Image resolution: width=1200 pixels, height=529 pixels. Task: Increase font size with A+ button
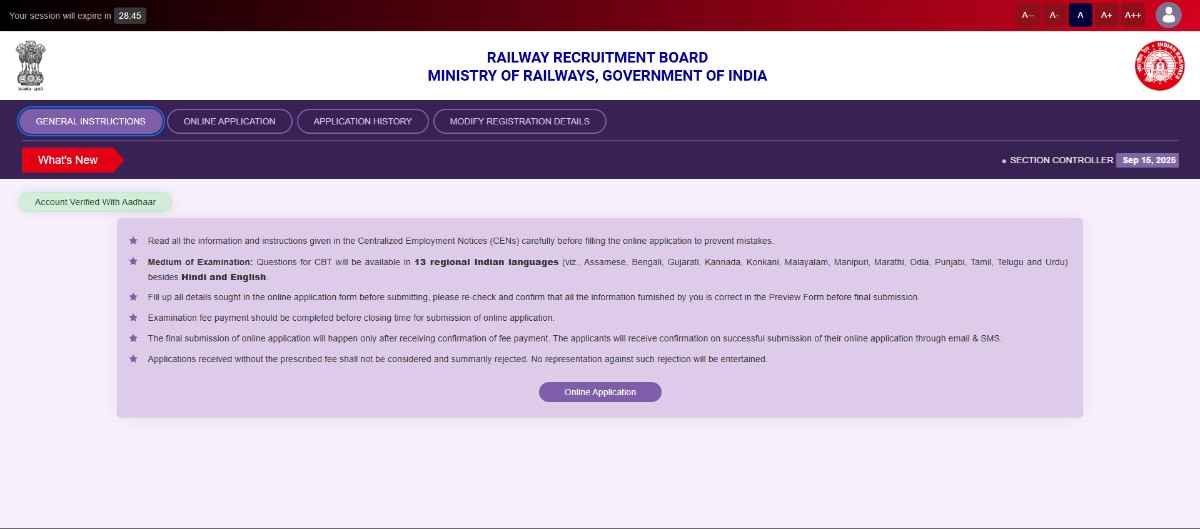[1106, 15]
